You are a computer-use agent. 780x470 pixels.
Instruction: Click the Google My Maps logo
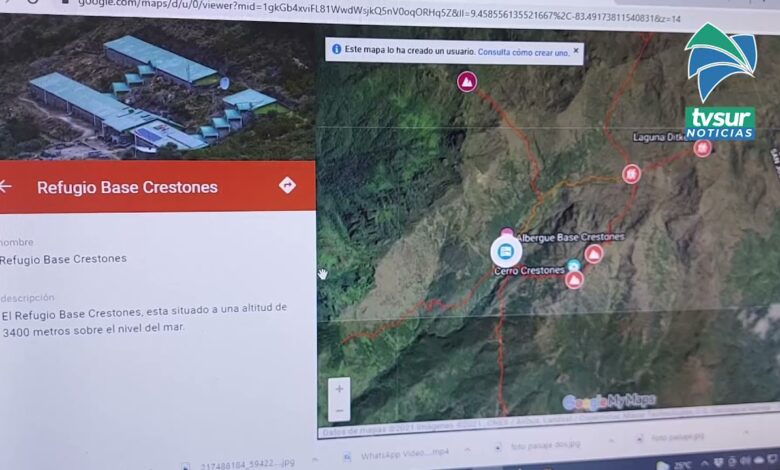click(x=609, y=401)
